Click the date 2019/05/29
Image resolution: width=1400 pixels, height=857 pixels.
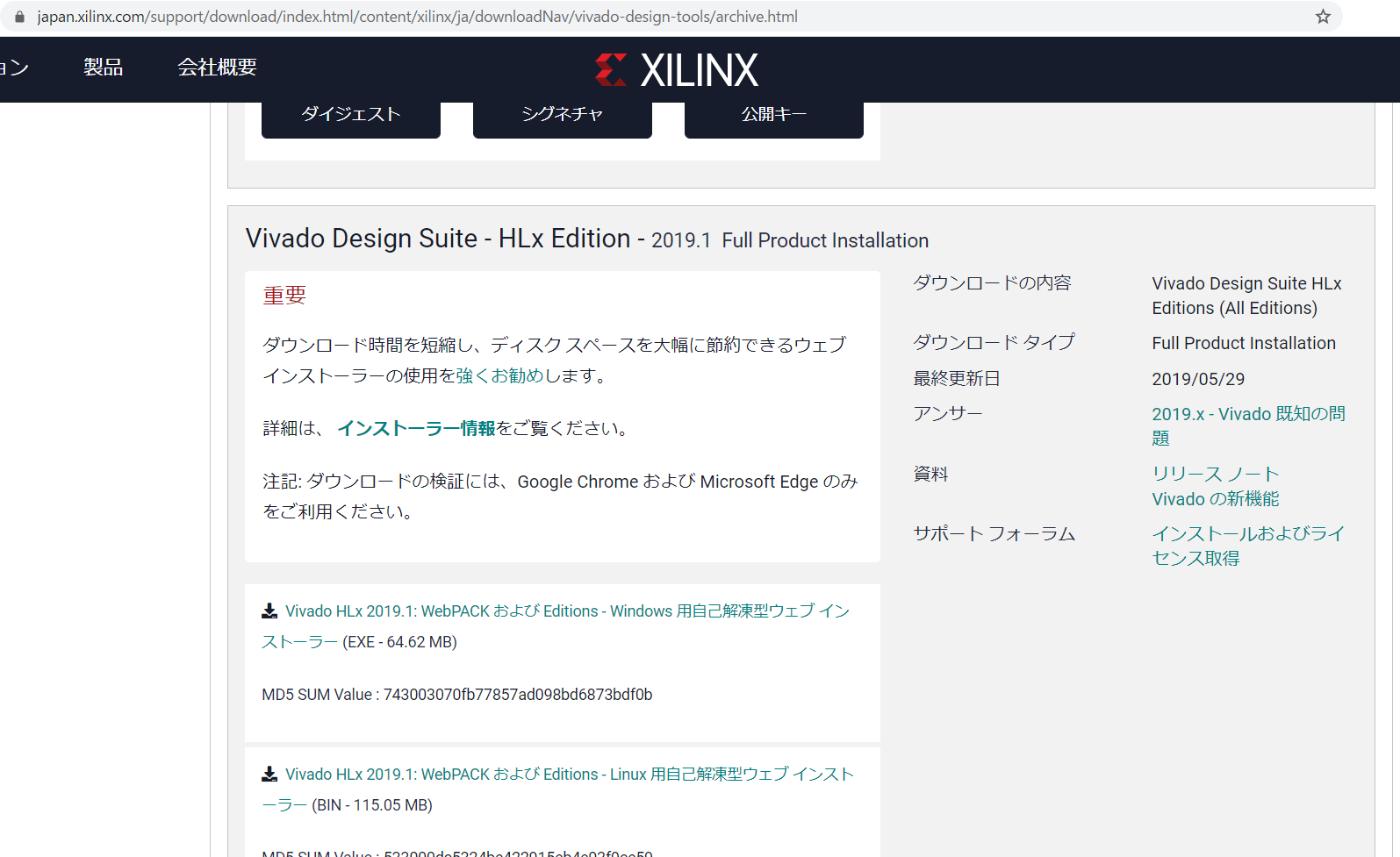click(1198, 379)
